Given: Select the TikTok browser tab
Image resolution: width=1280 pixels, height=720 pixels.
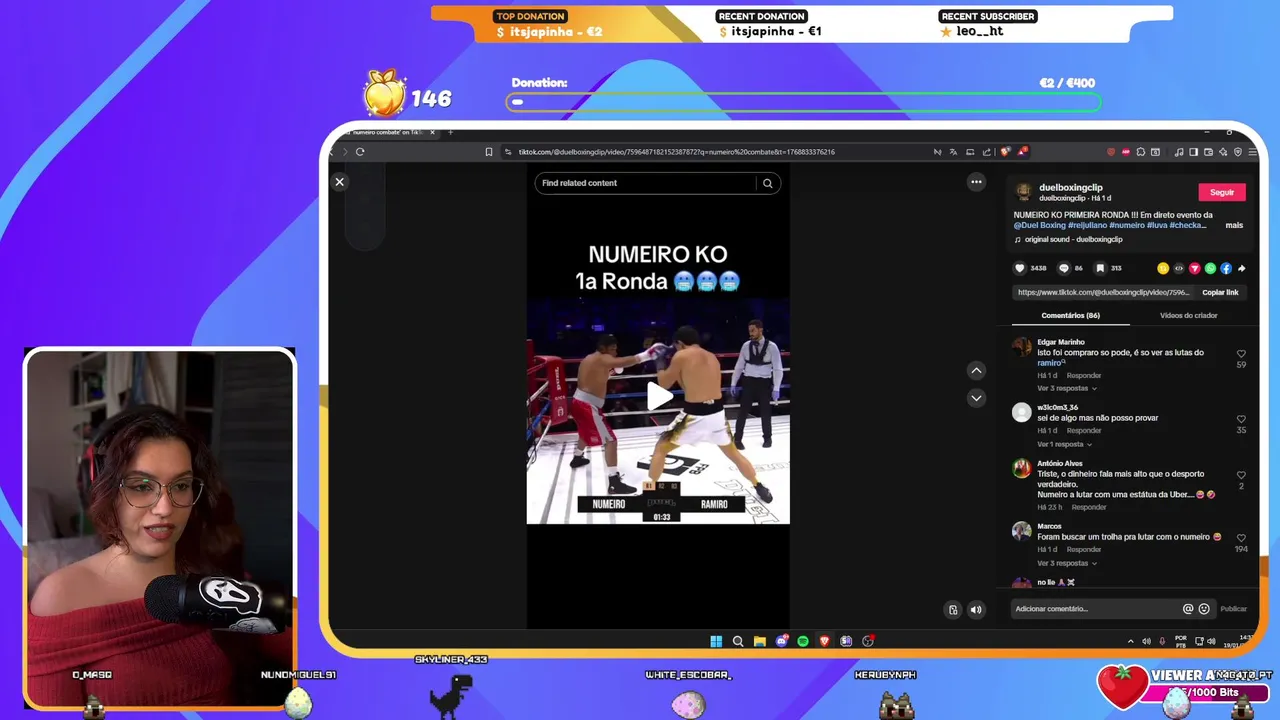Looking at the screenshot, I should (x=390, y=132).
